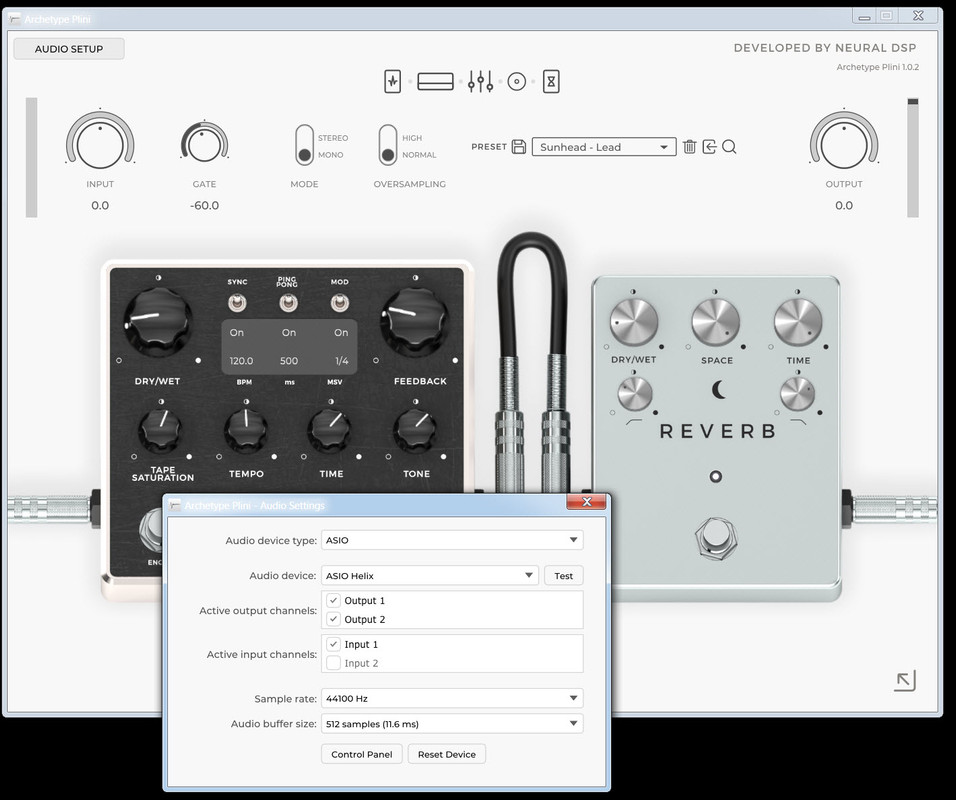956x800 pixels.
Task: Click the delay DRY/WET knob
Action: point(159,322)
